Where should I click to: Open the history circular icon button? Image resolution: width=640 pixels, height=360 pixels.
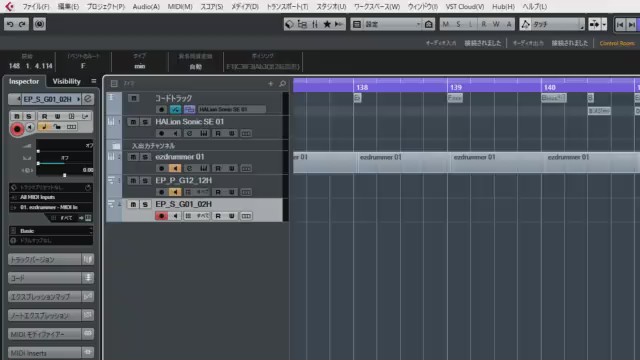(39, 24)
